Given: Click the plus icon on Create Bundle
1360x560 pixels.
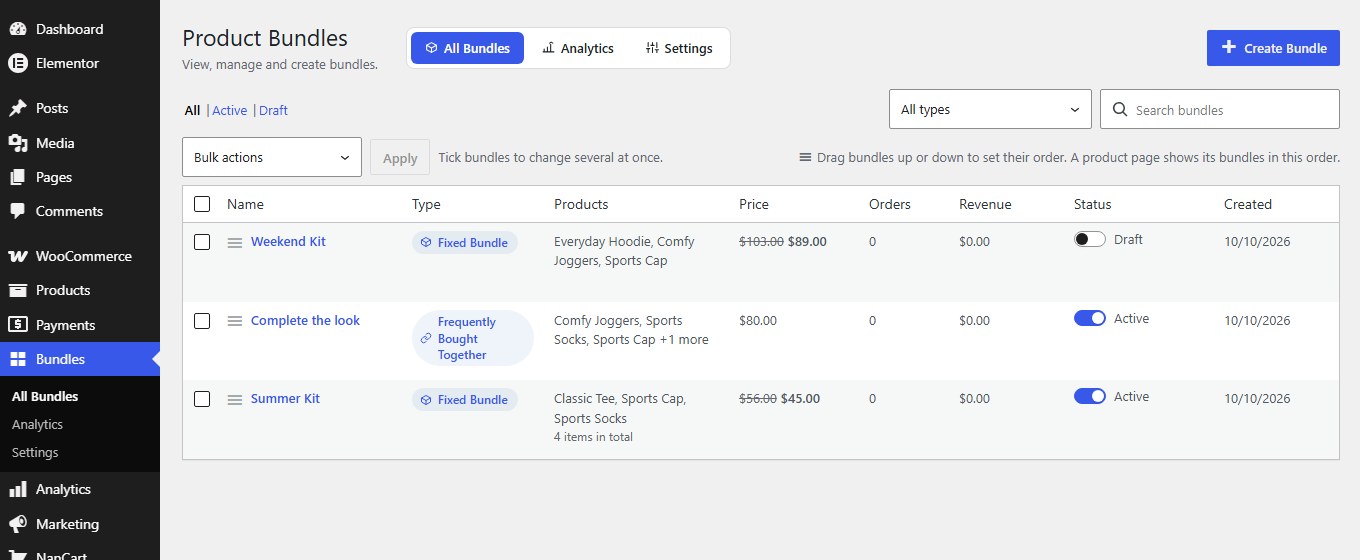Looking at the screenshot, I should pos(1229,47).
